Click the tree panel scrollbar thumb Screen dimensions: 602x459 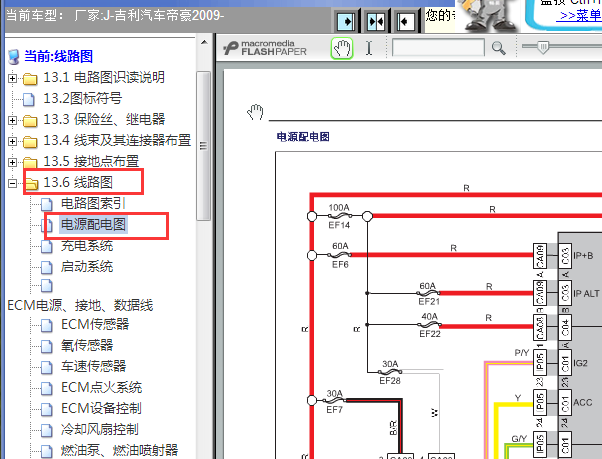pos(203,146)
